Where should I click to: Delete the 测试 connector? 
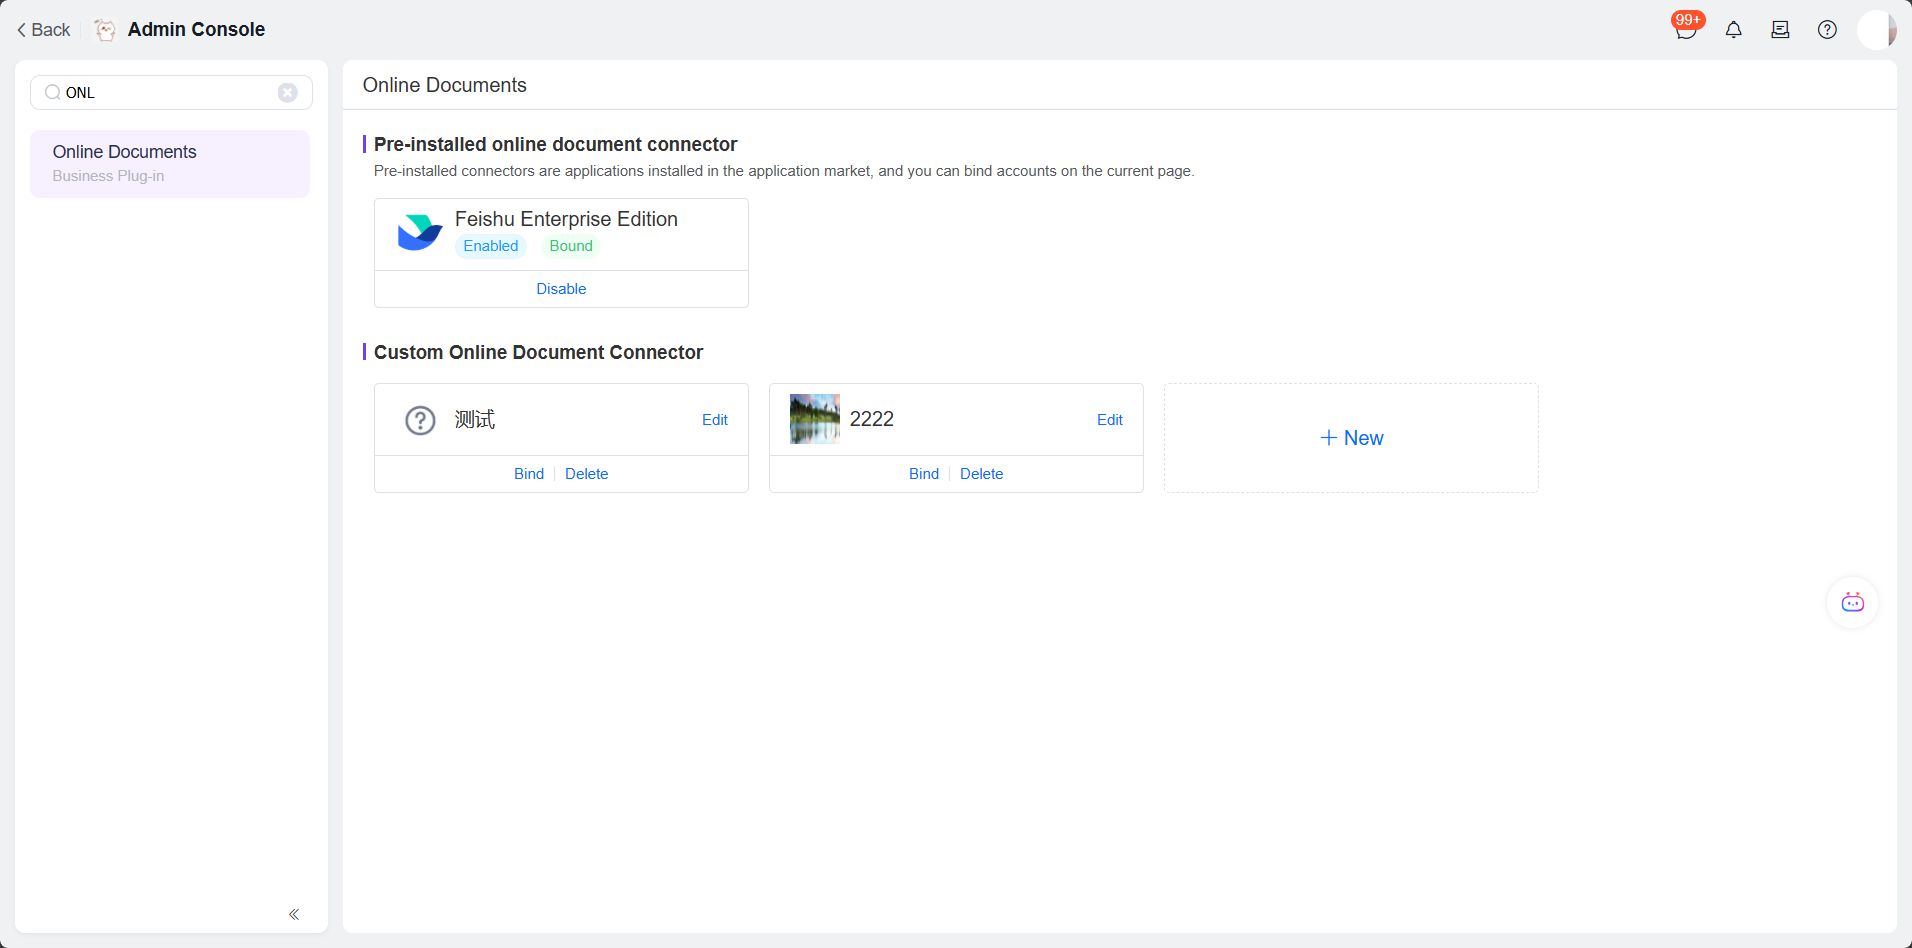586,474
